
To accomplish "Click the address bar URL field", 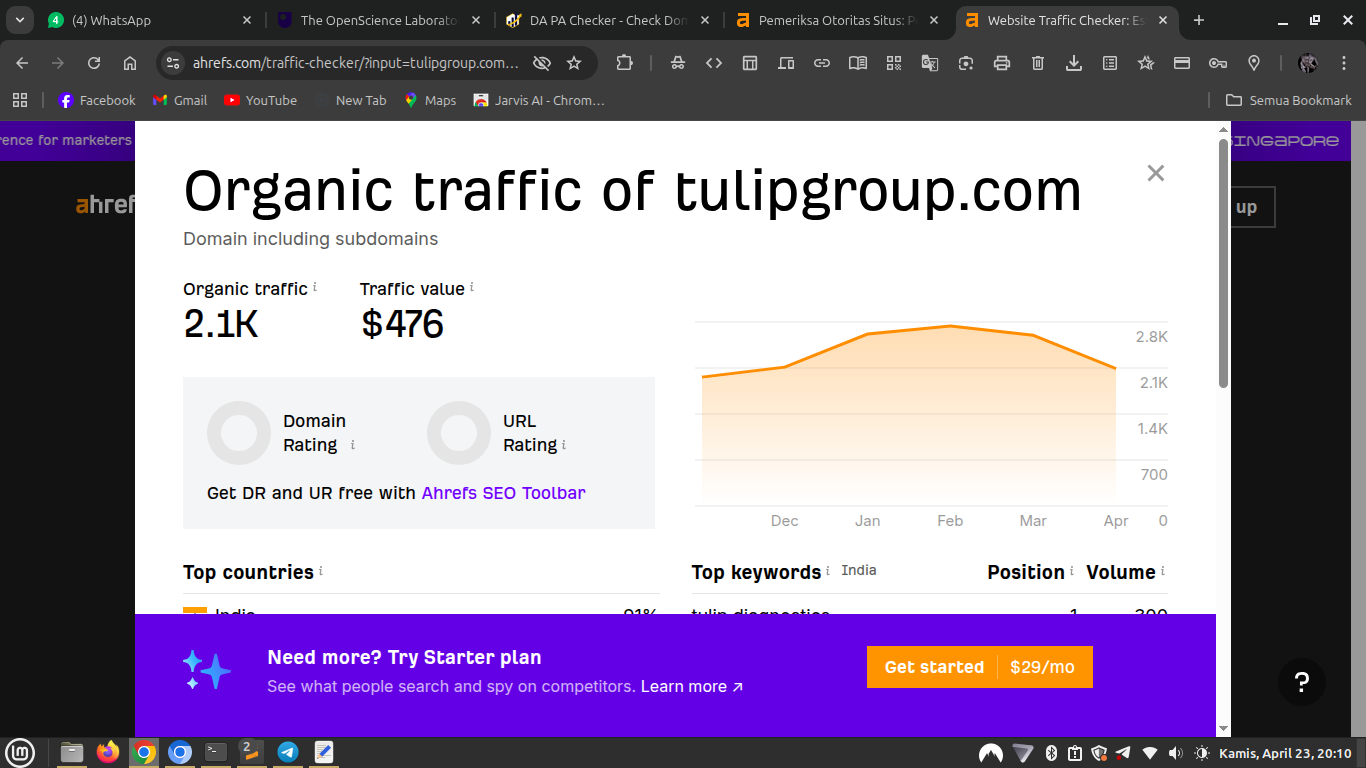I will click(x=356, y=63).
